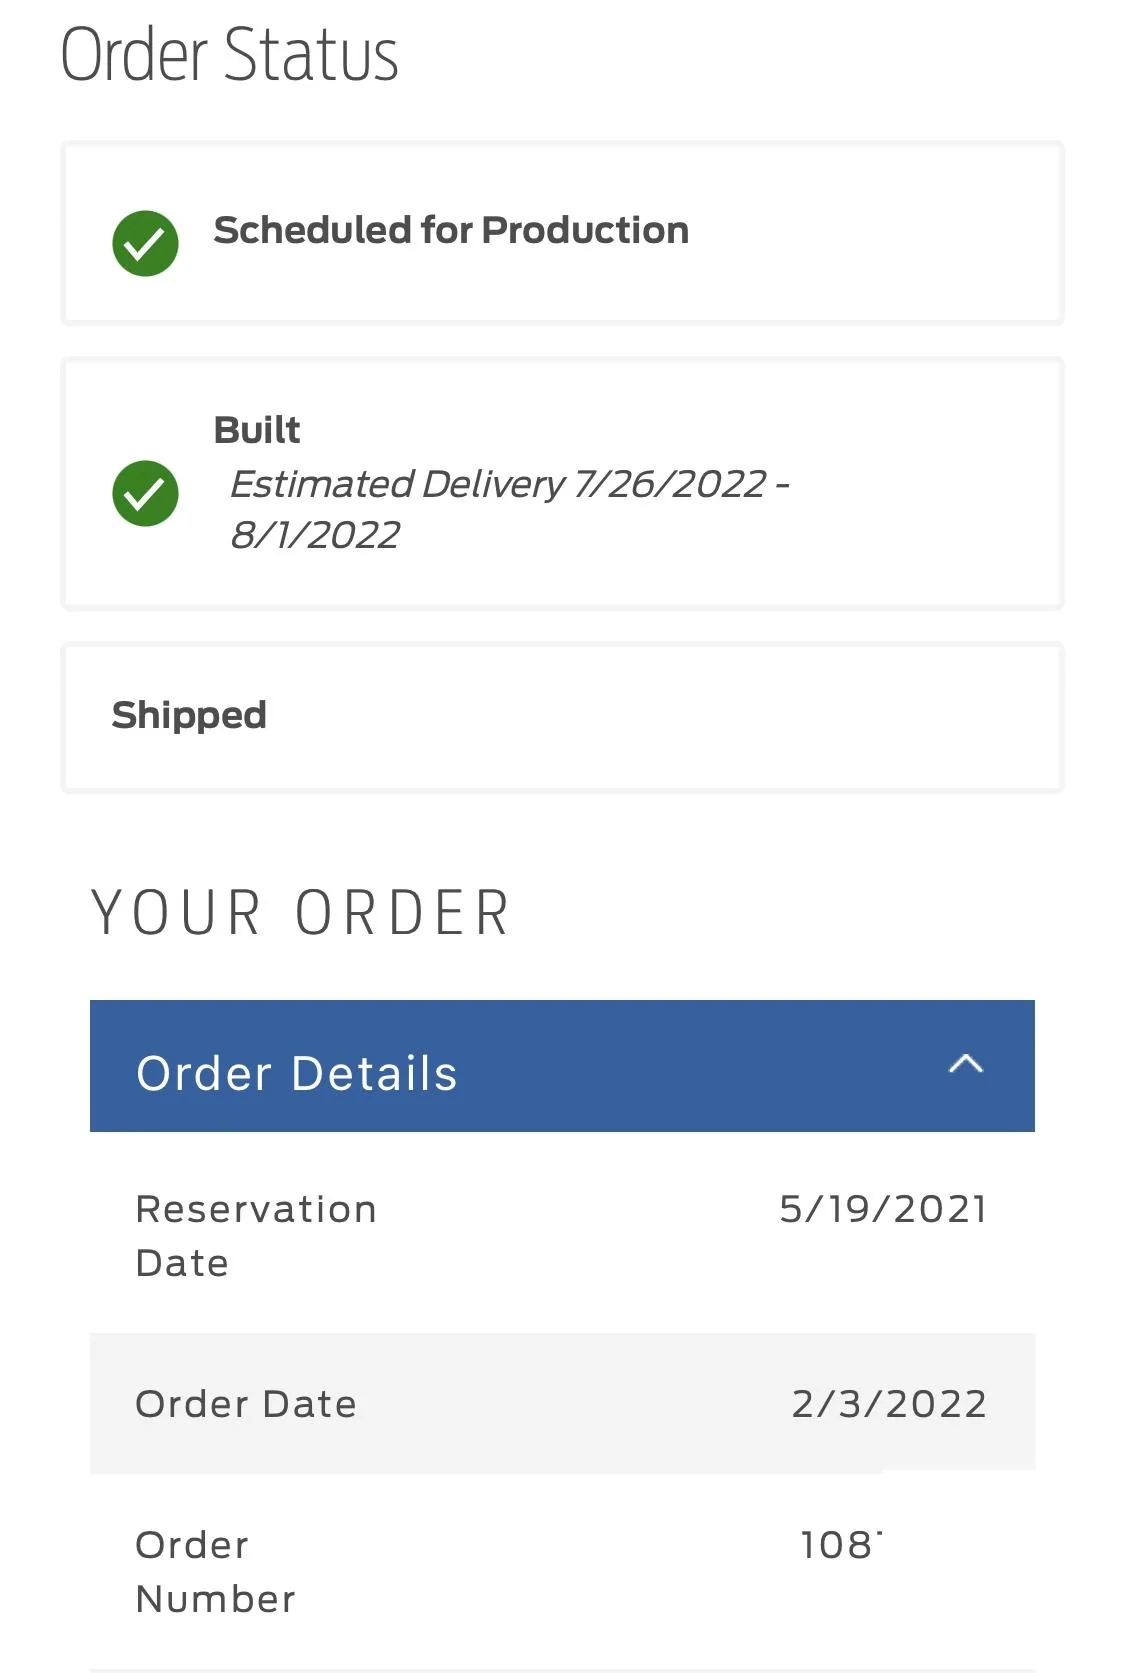1125x1673 pixels.
Task: Click the 8/1/2022 delivery end date
Action: pyautogui.click(x=316, y=536)
